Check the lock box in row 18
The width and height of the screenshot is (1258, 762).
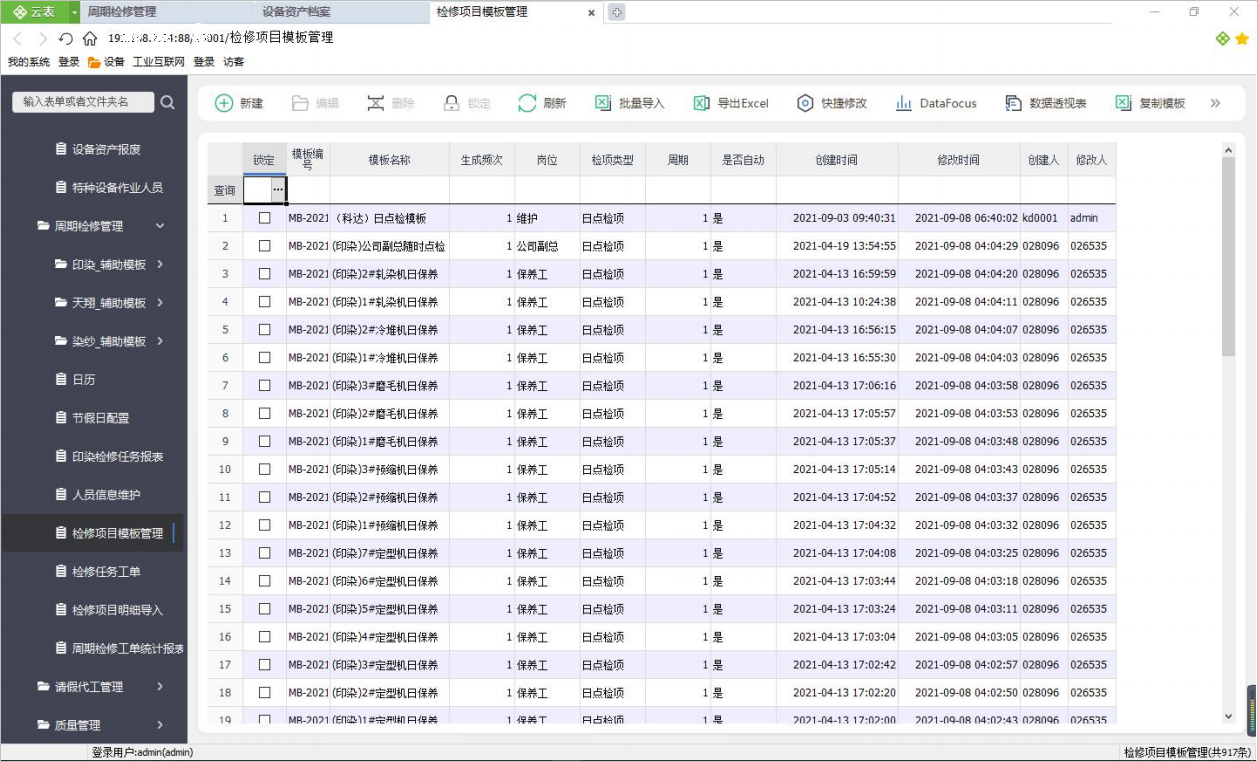265,692
